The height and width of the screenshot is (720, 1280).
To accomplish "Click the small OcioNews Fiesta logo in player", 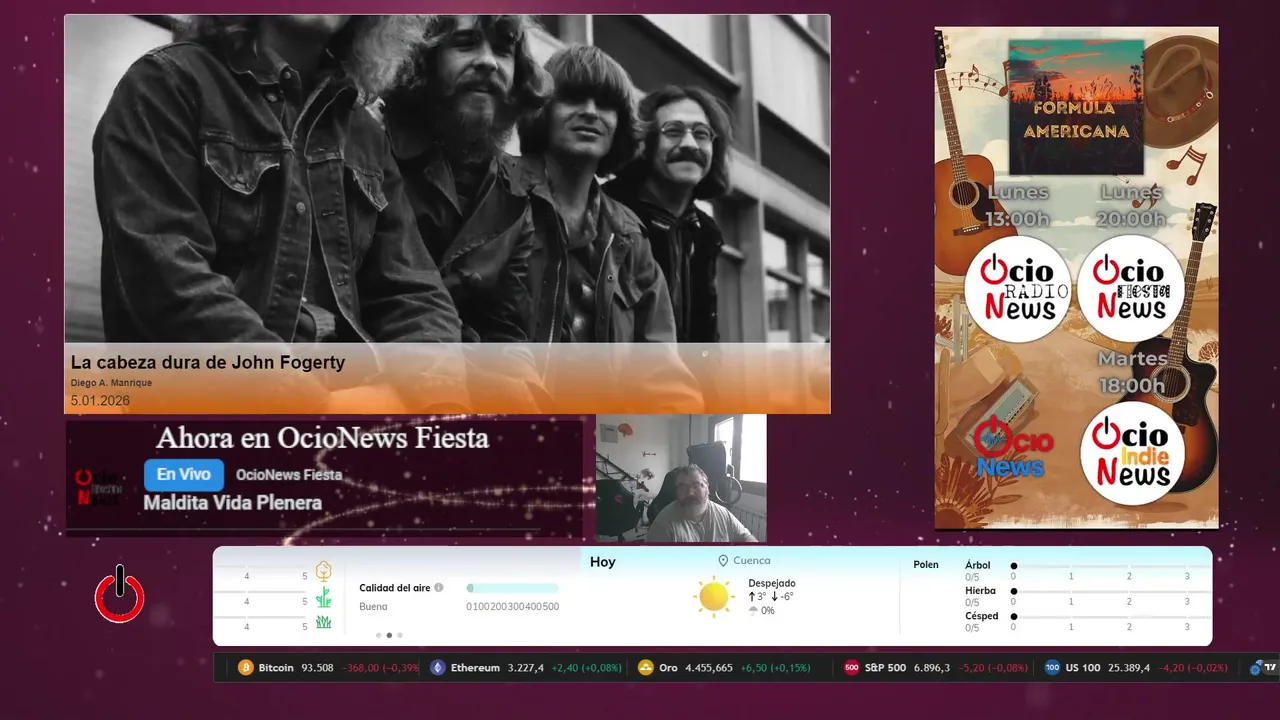I will tap(101, 488).
